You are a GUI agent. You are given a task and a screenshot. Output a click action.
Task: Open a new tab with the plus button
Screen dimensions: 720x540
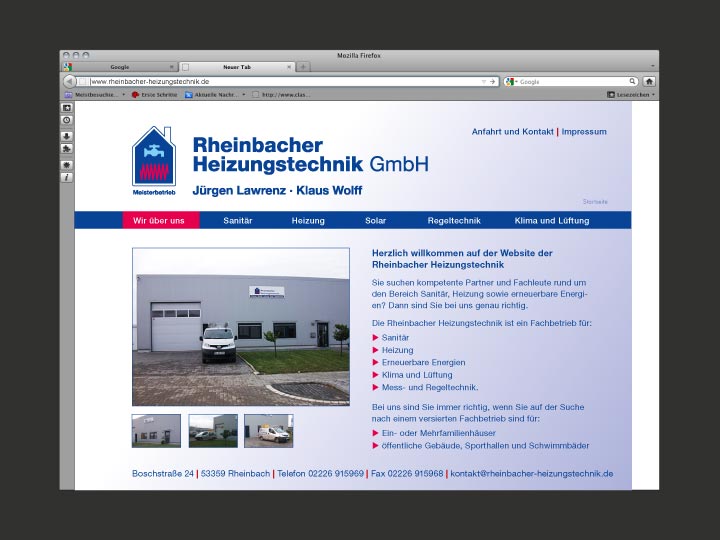tap(303, 67)
